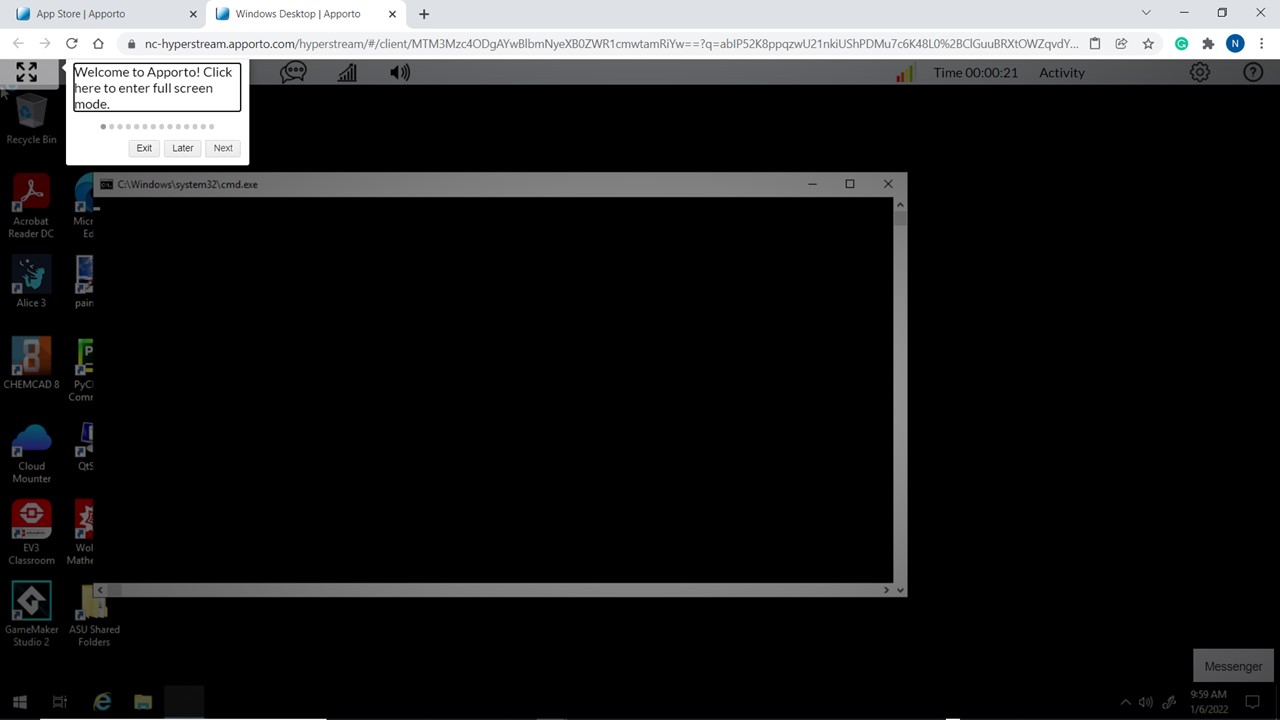Open the Chrome extensions puzzle icon

tap(1208, 44)
